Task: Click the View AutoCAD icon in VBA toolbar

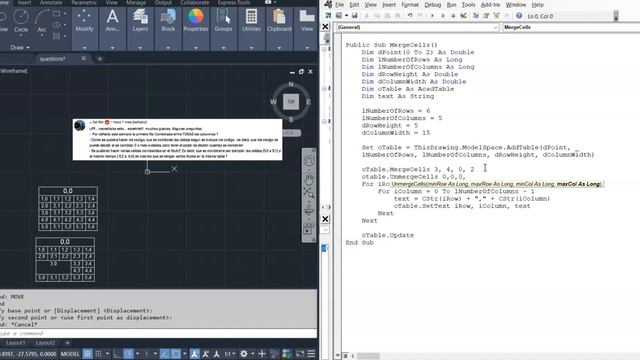Action: click(328, 16)
